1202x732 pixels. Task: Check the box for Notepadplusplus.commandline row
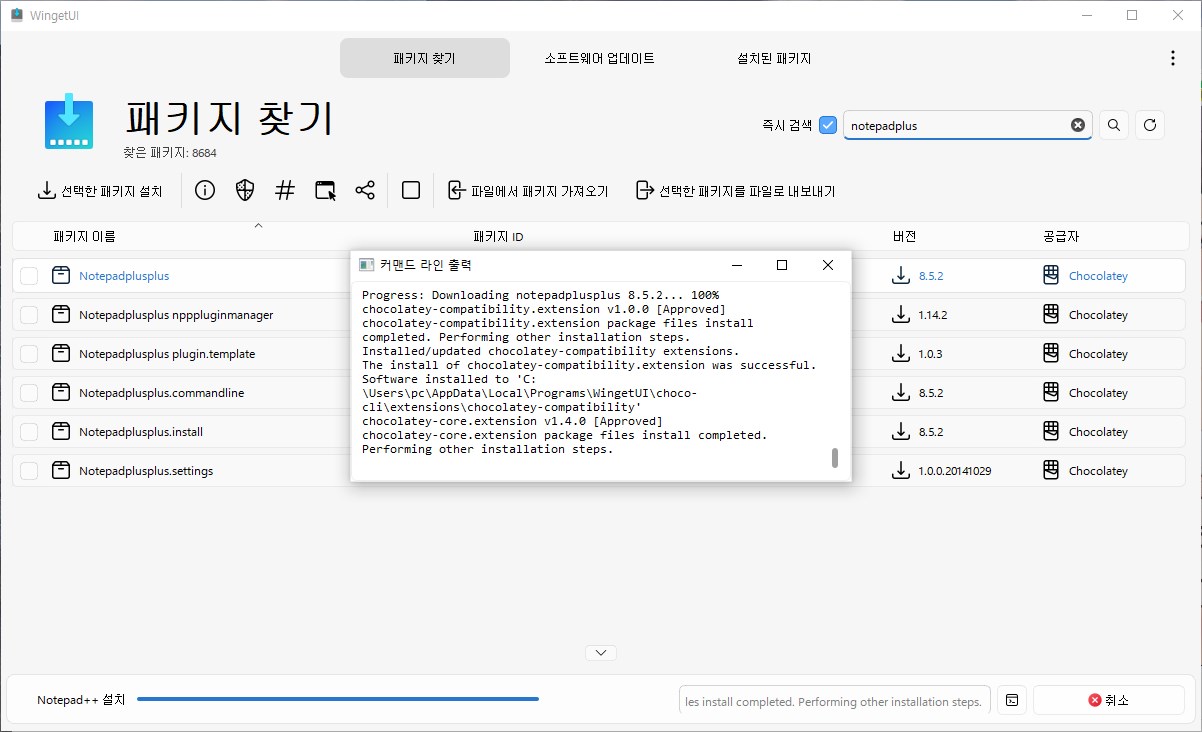pos(29,392)
